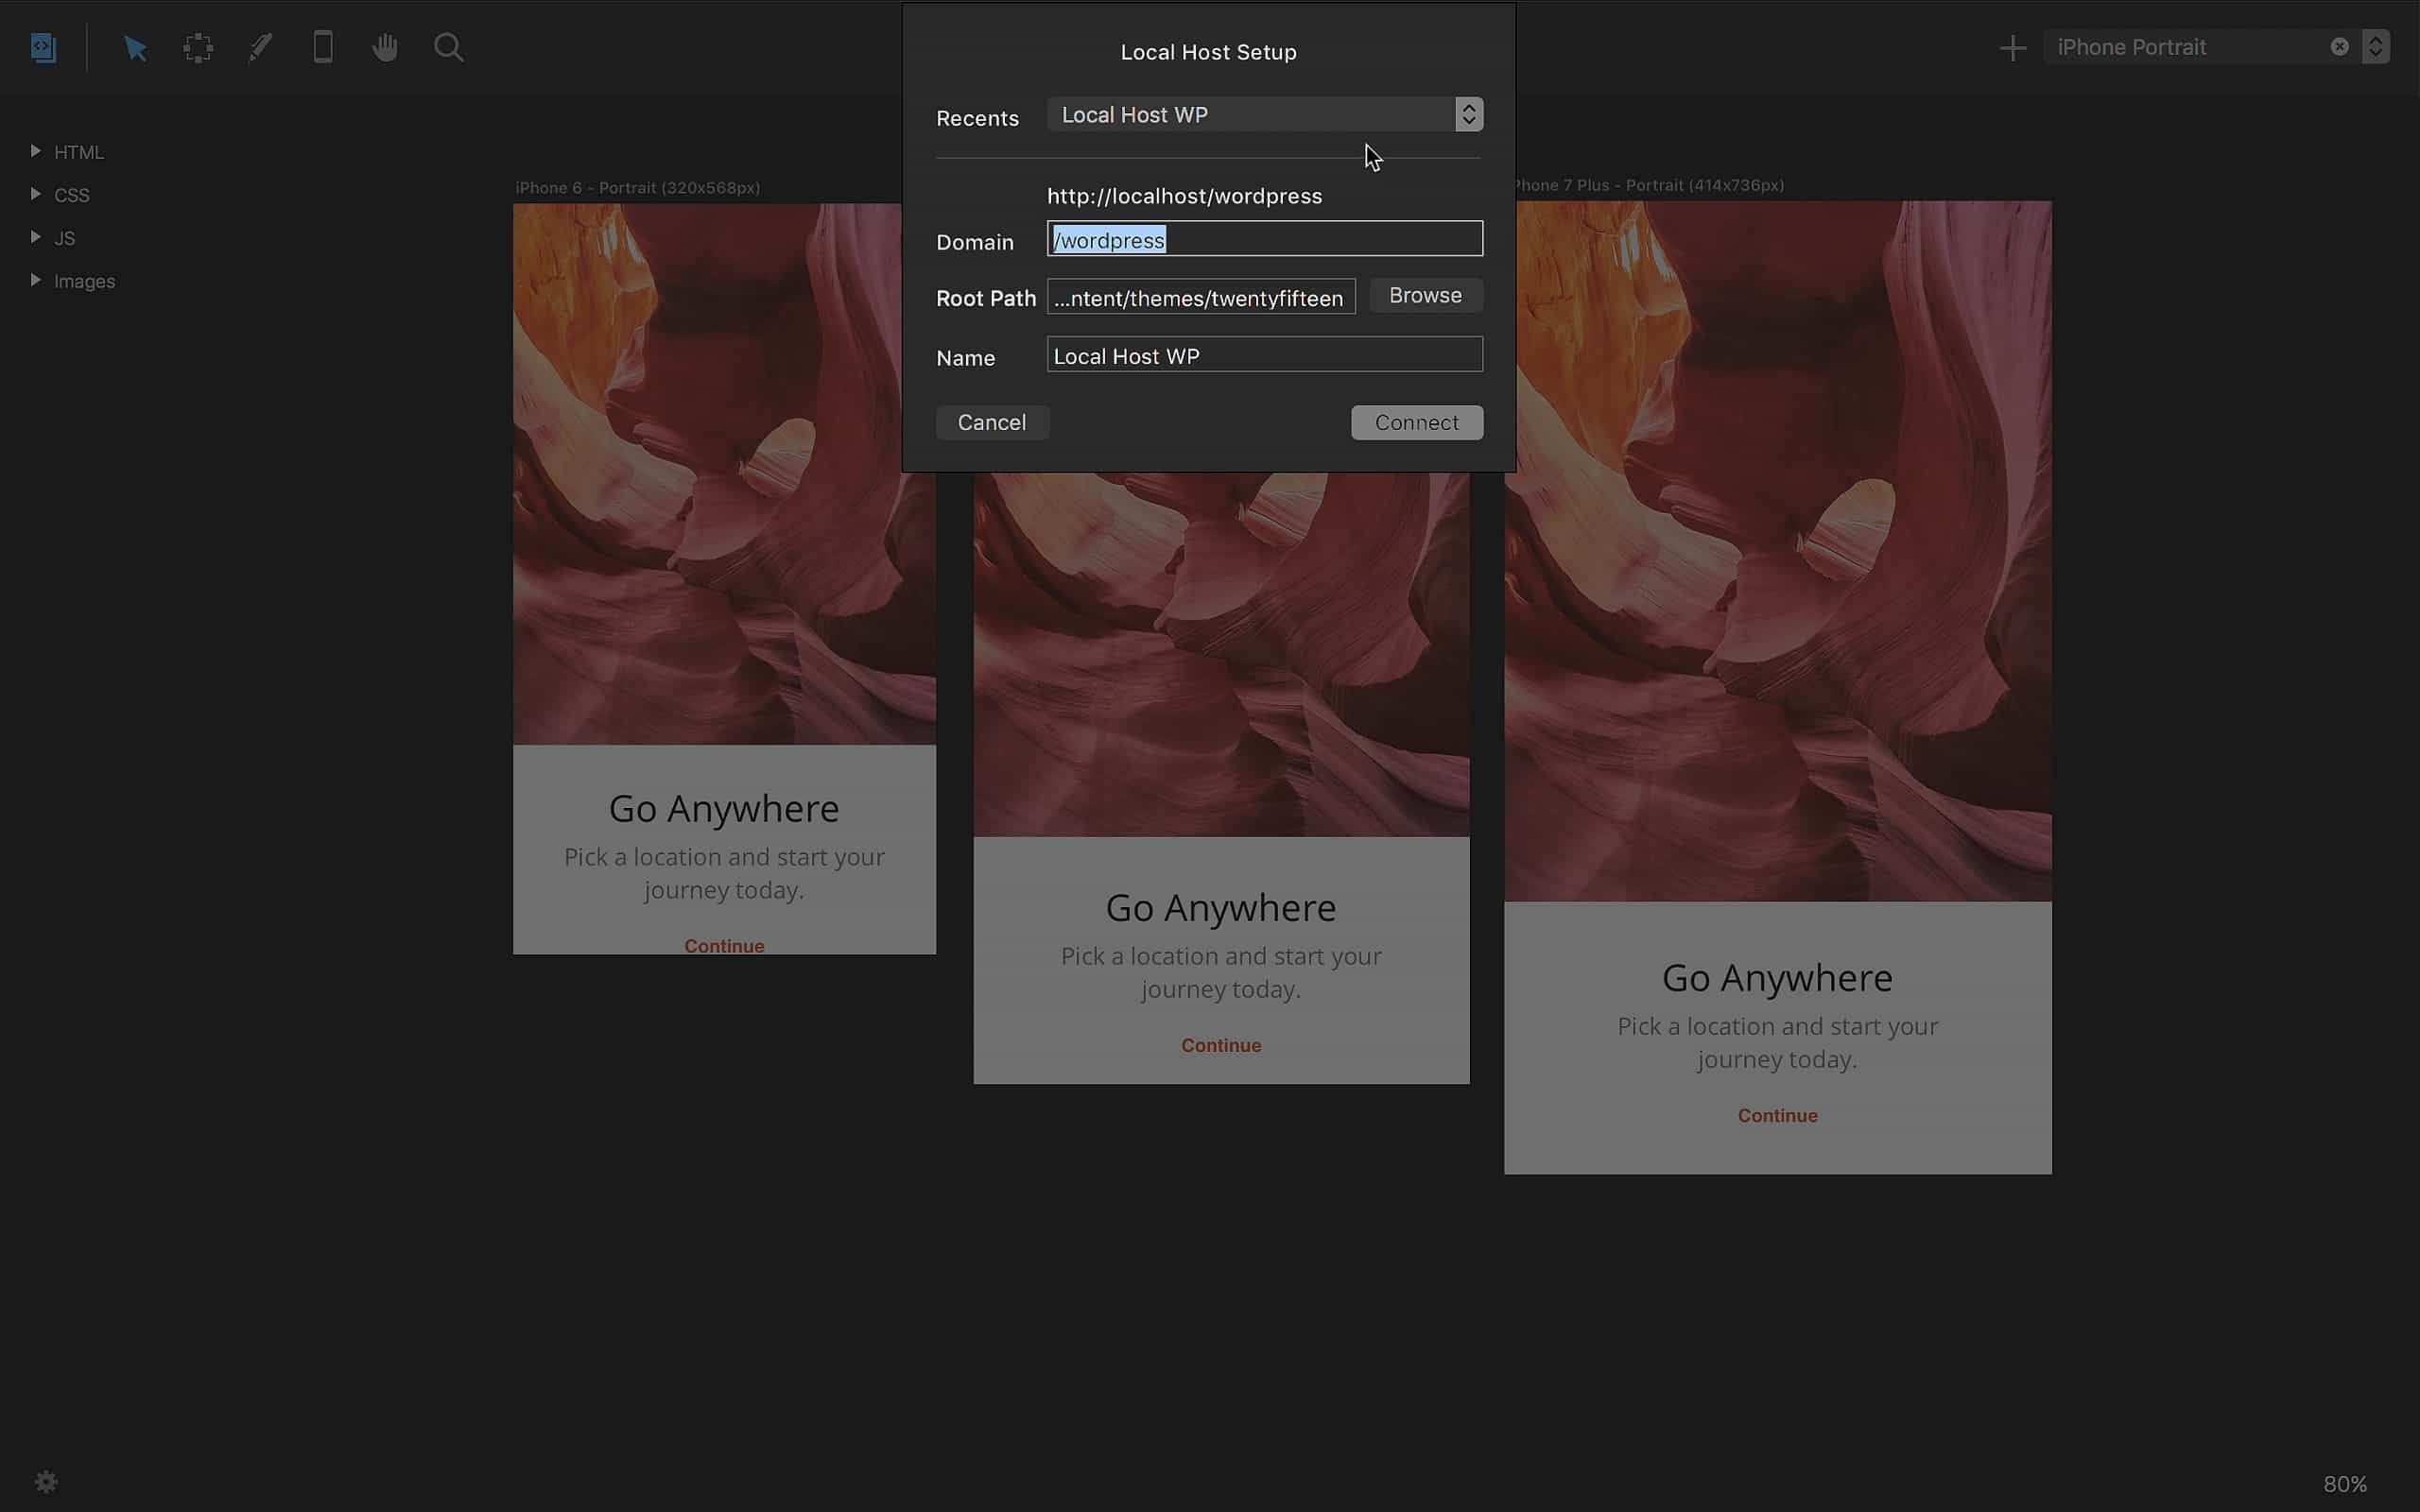Image resolution: width=2420 pixels, height=1512 pixels.
Task: Click the code view icon in toolbar
Action: click(x=43, y=47)
